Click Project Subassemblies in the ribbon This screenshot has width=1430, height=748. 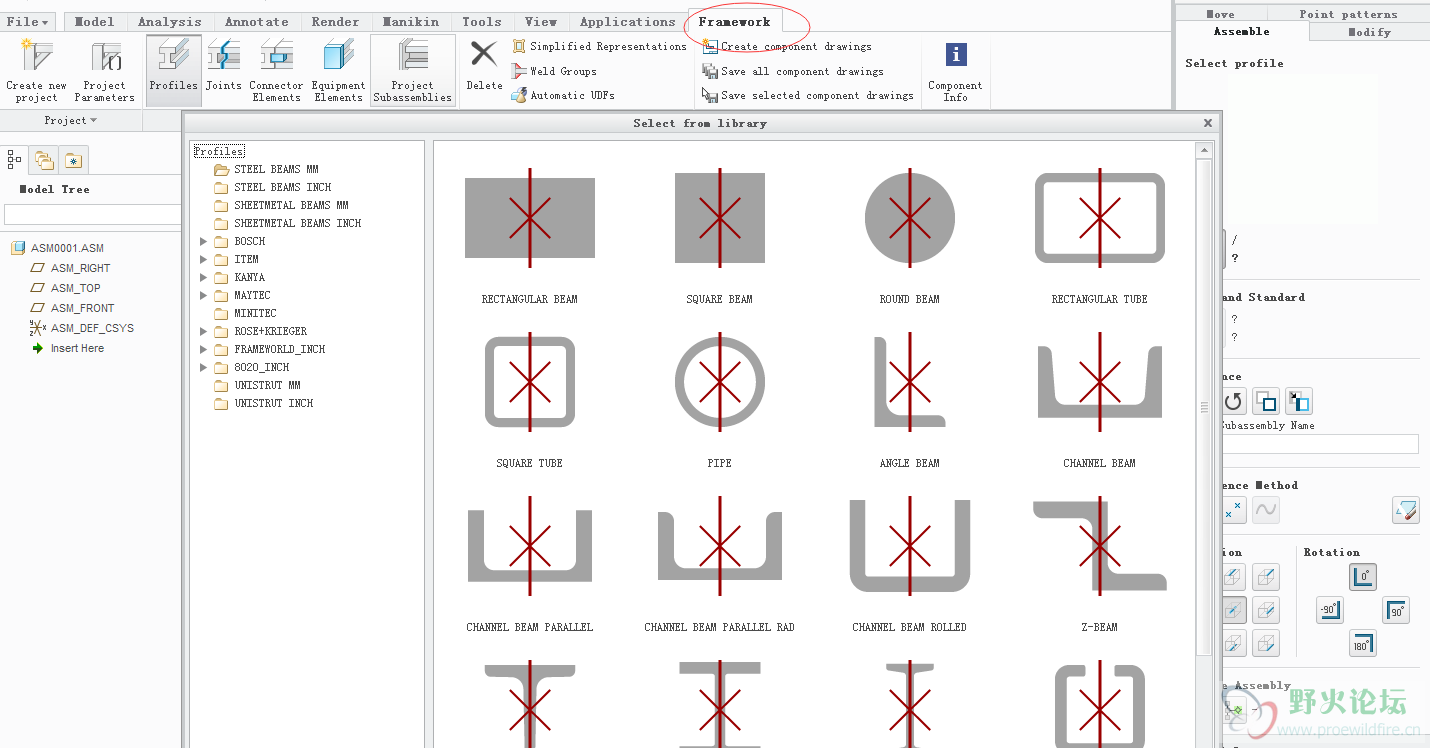[412, 70]
